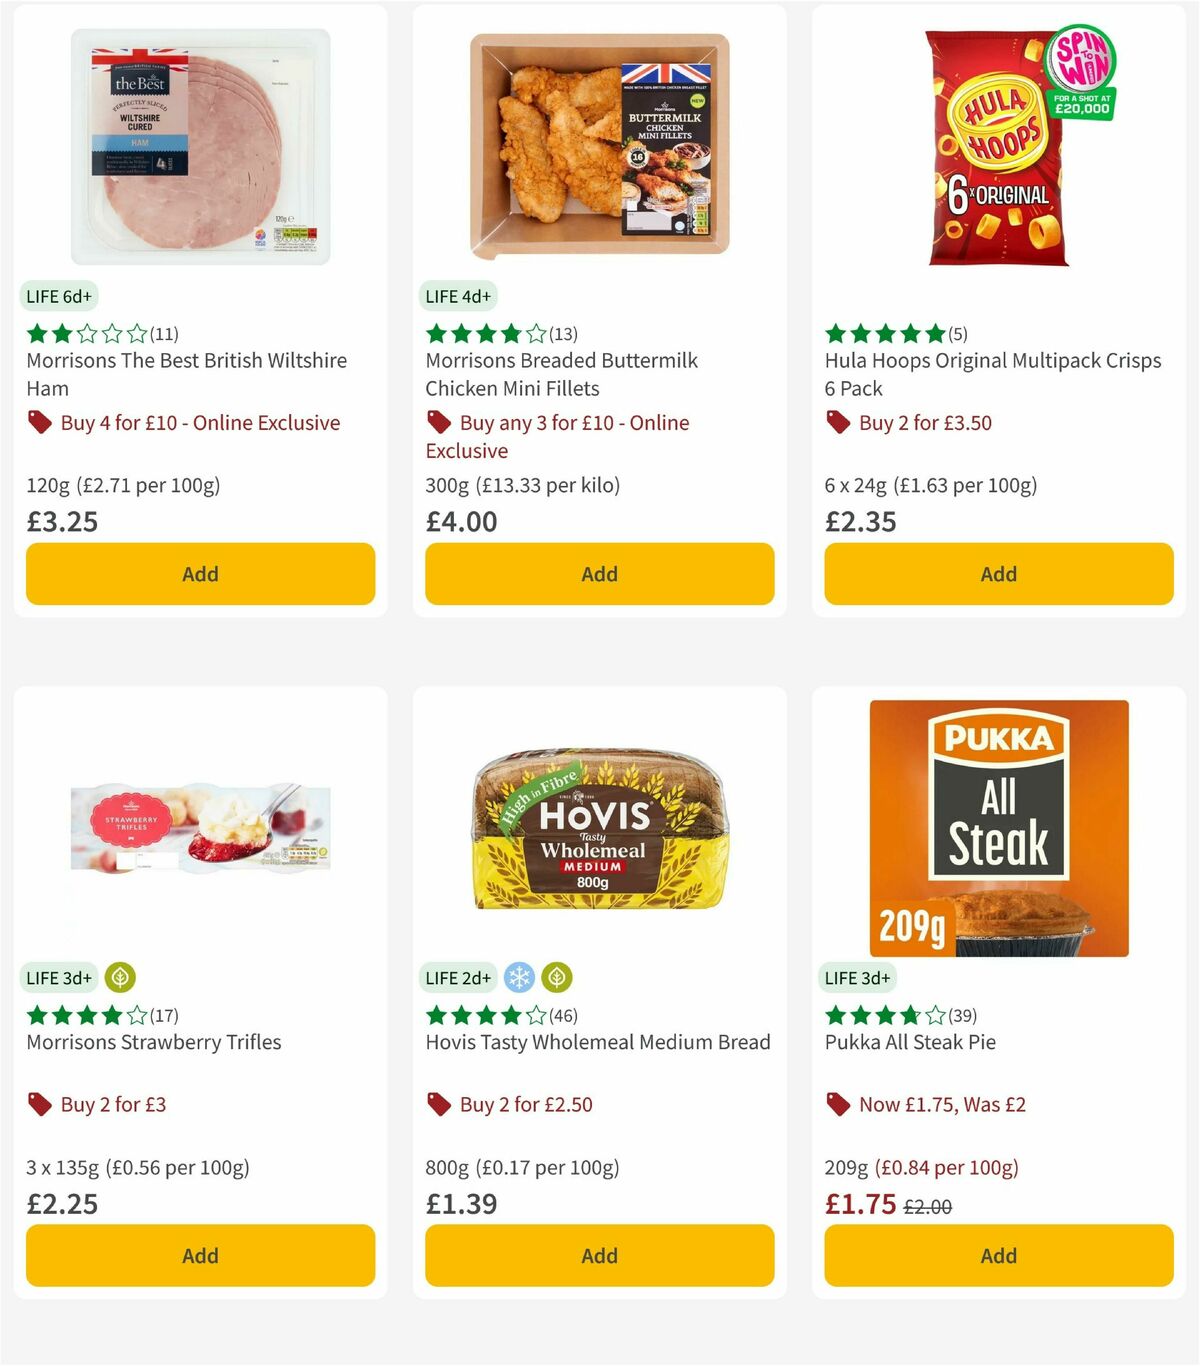
Task: Click the LIFE 3d+ badge on Pukka Pie
Action: coord(857,977)
